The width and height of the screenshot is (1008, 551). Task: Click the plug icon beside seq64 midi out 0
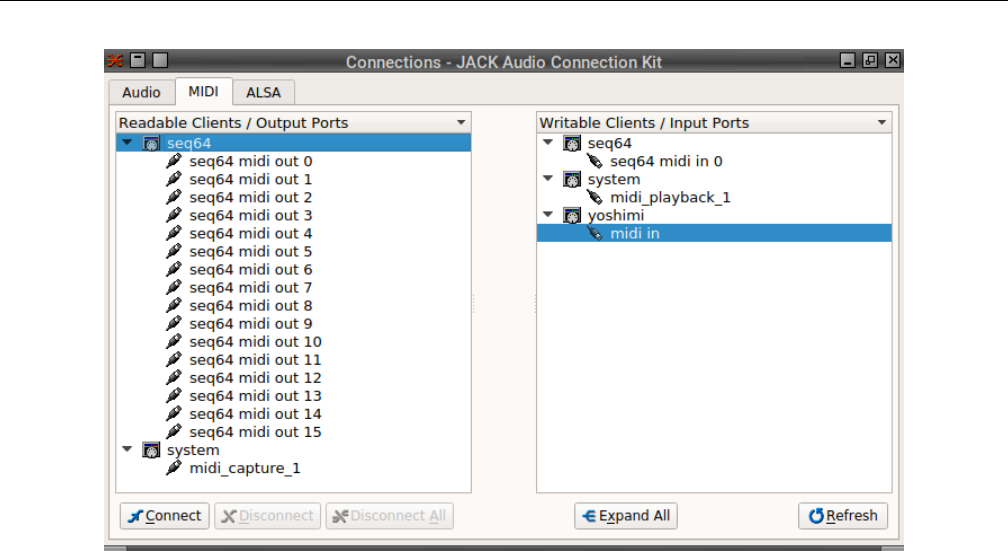tap(174, 161)
